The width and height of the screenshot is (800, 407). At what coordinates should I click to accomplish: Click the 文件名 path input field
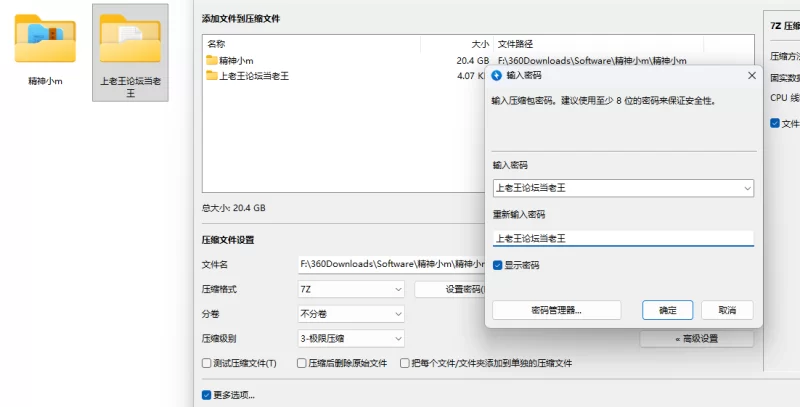[391, 264]
